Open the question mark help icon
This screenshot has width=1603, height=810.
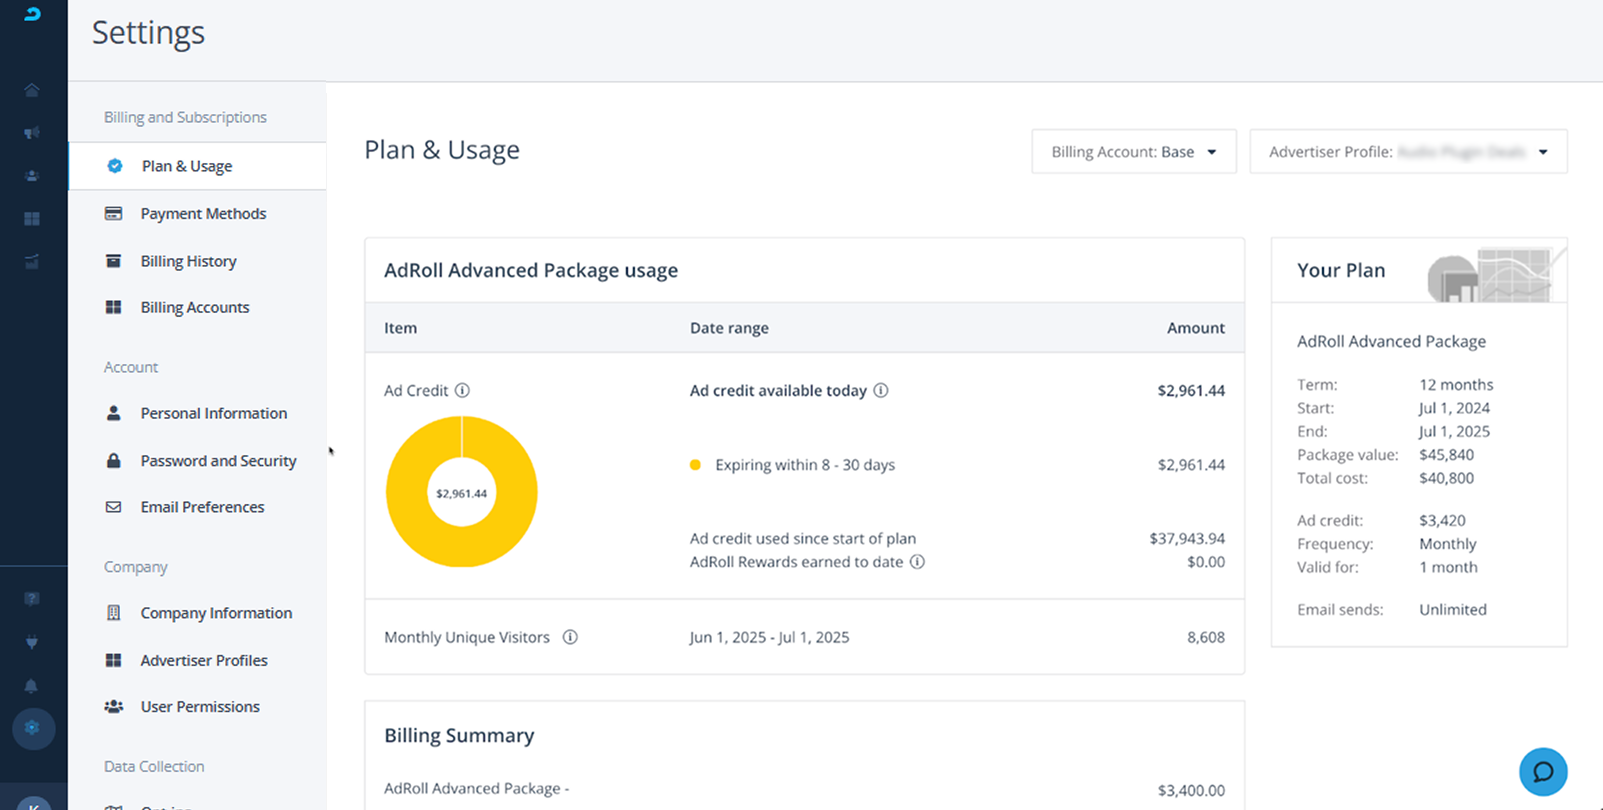(x=32, y=599)
